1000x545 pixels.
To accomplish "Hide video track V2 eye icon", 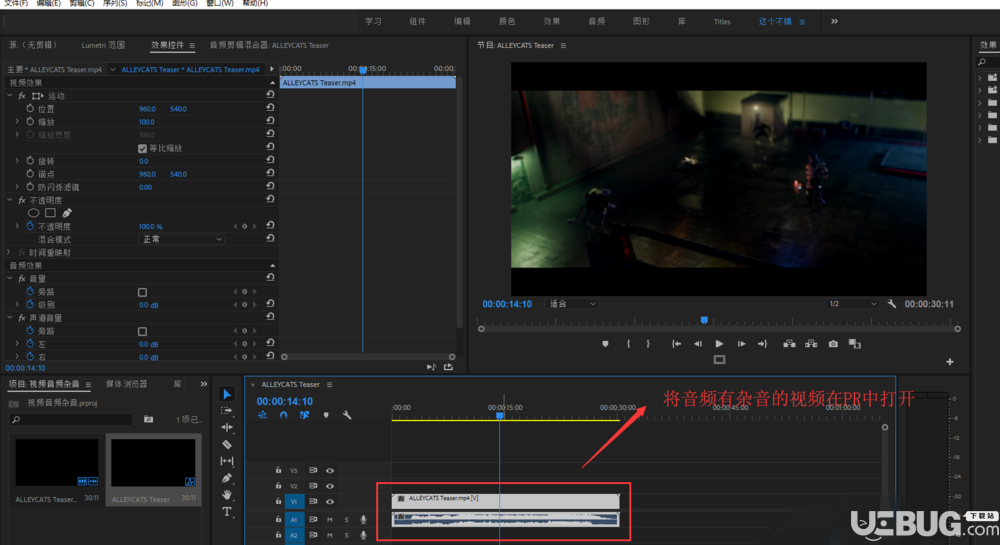I will pos(330,486).
